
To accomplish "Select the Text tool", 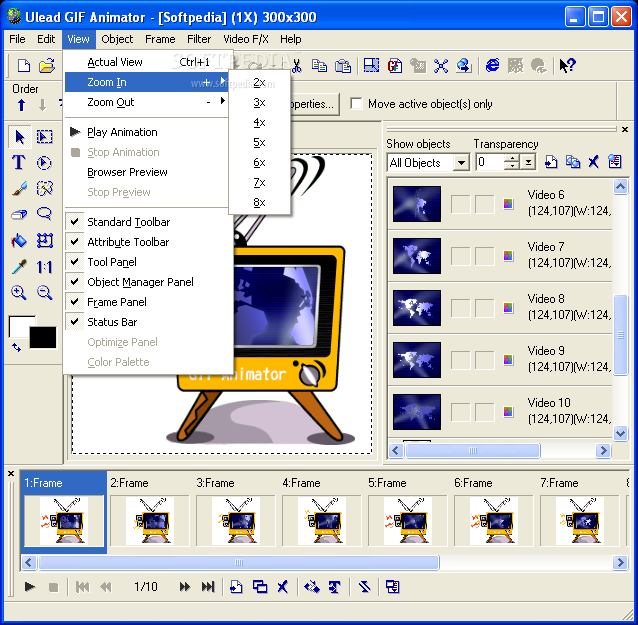I will coord(18,162).
